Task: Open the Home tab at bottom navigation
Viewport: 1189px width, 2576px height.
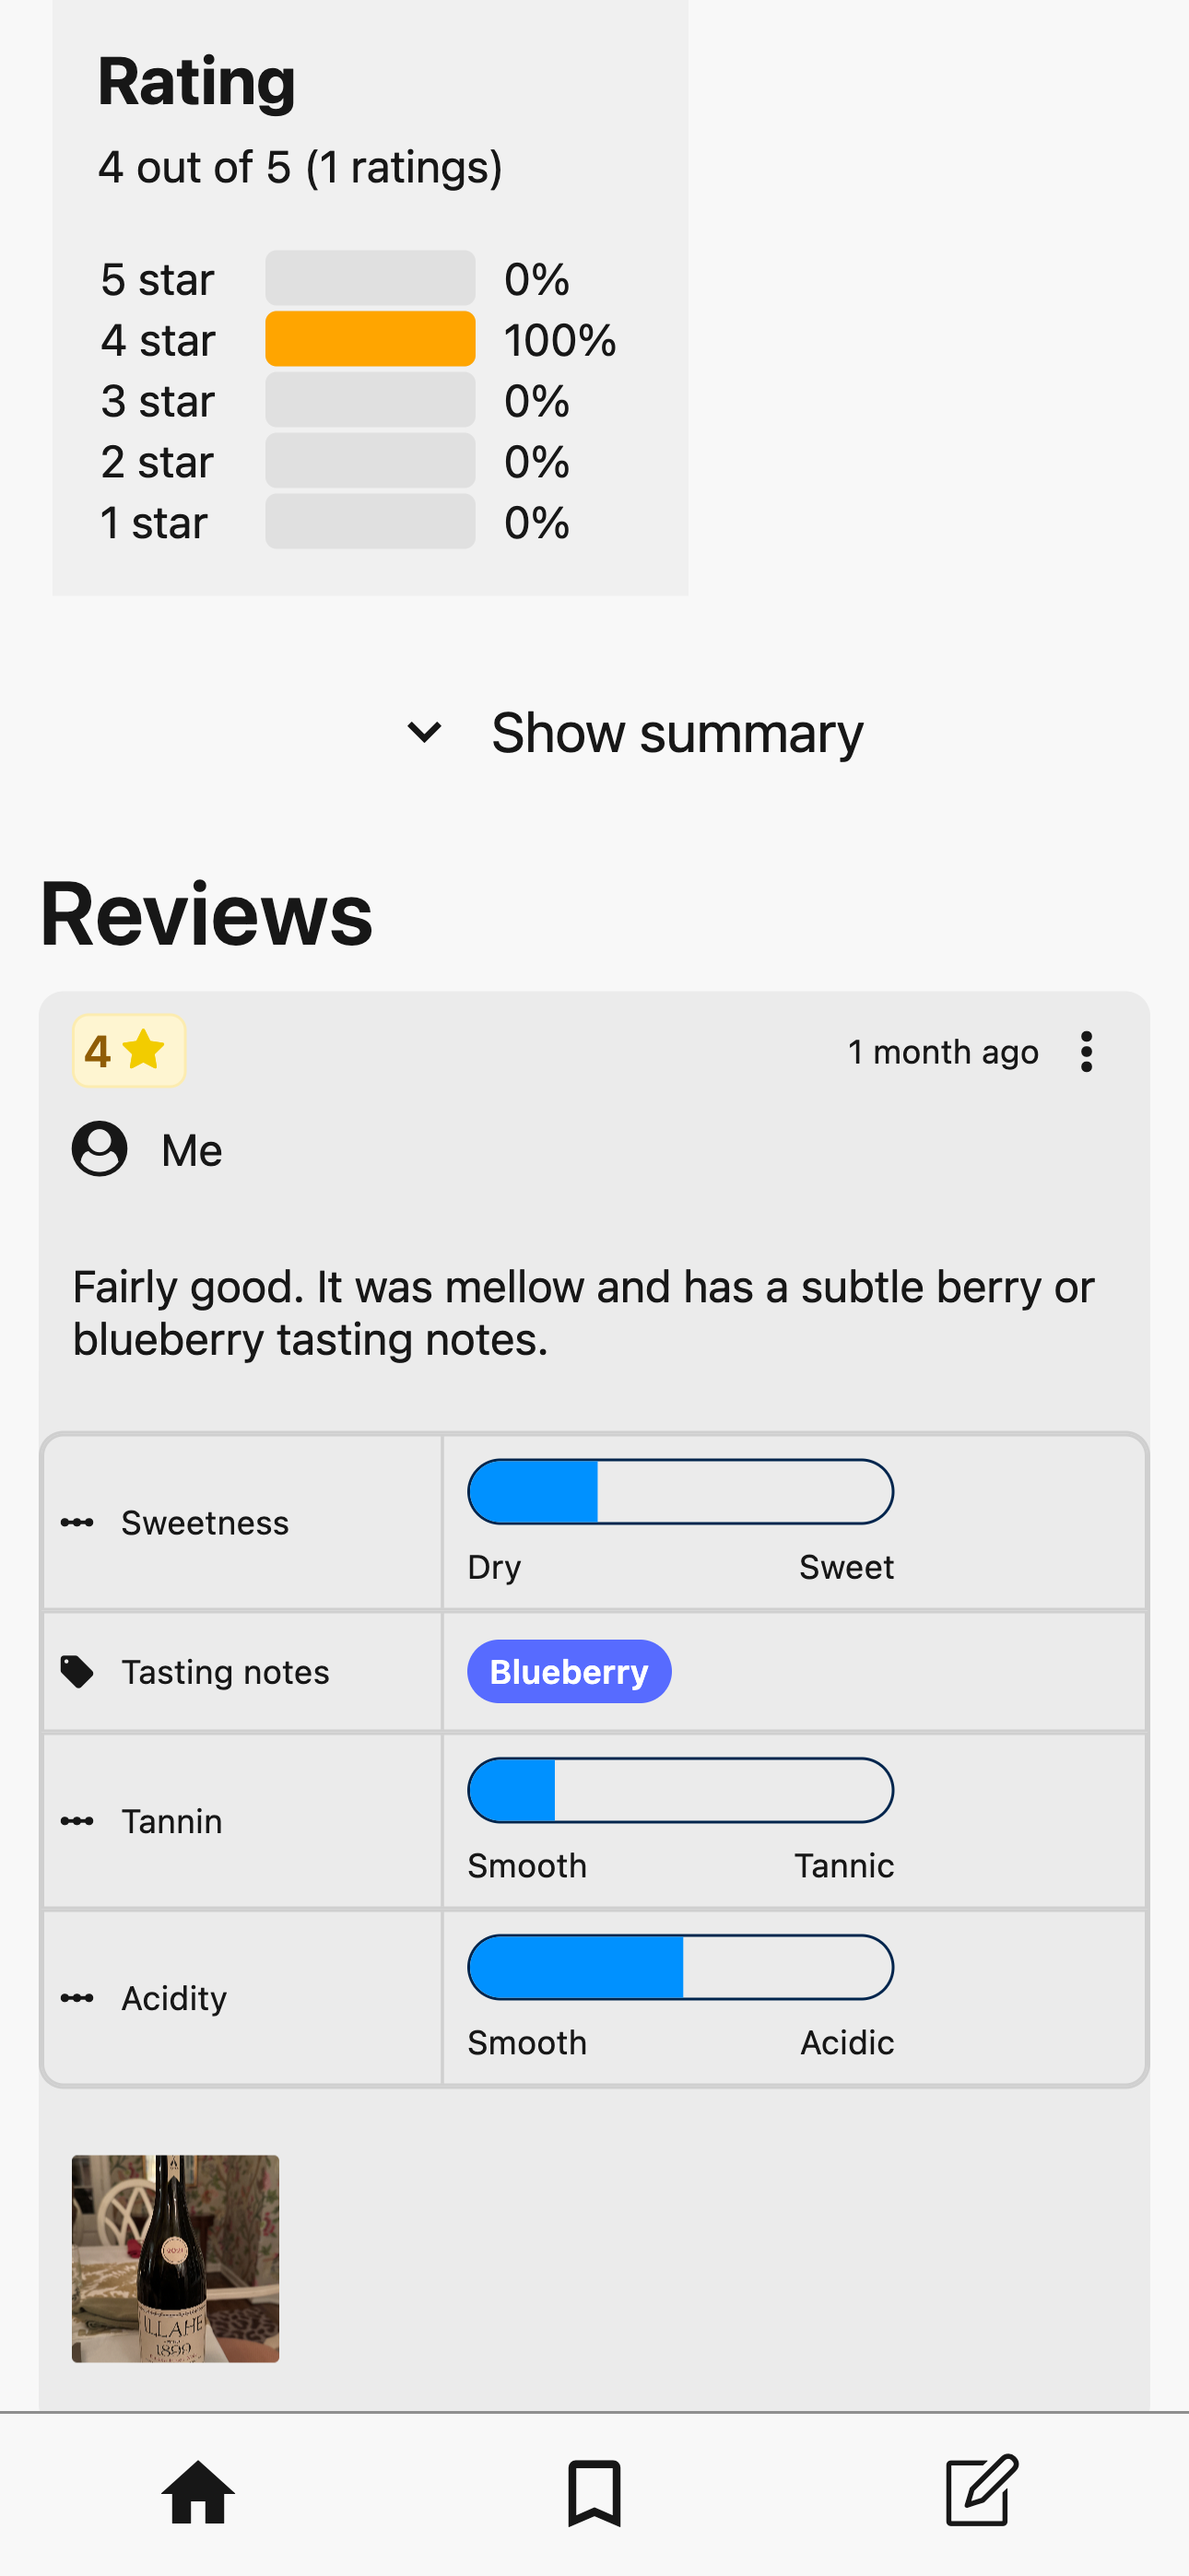Action: click(198, 2494)
